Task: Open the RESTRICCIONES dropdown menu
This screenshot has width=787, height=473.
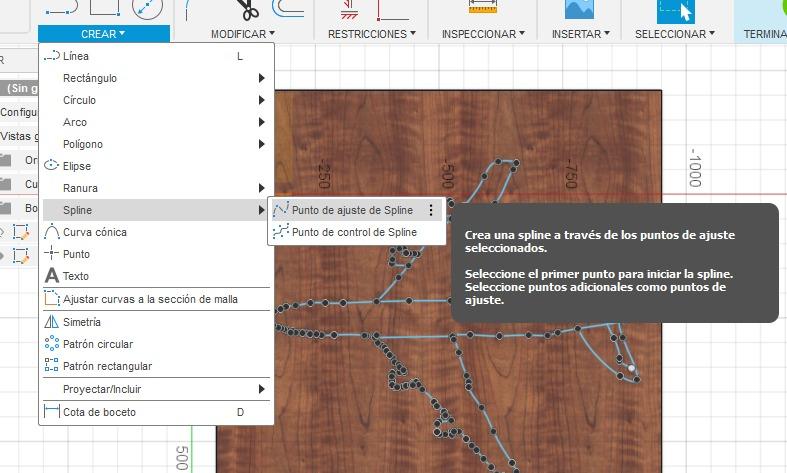Action: 372,34
